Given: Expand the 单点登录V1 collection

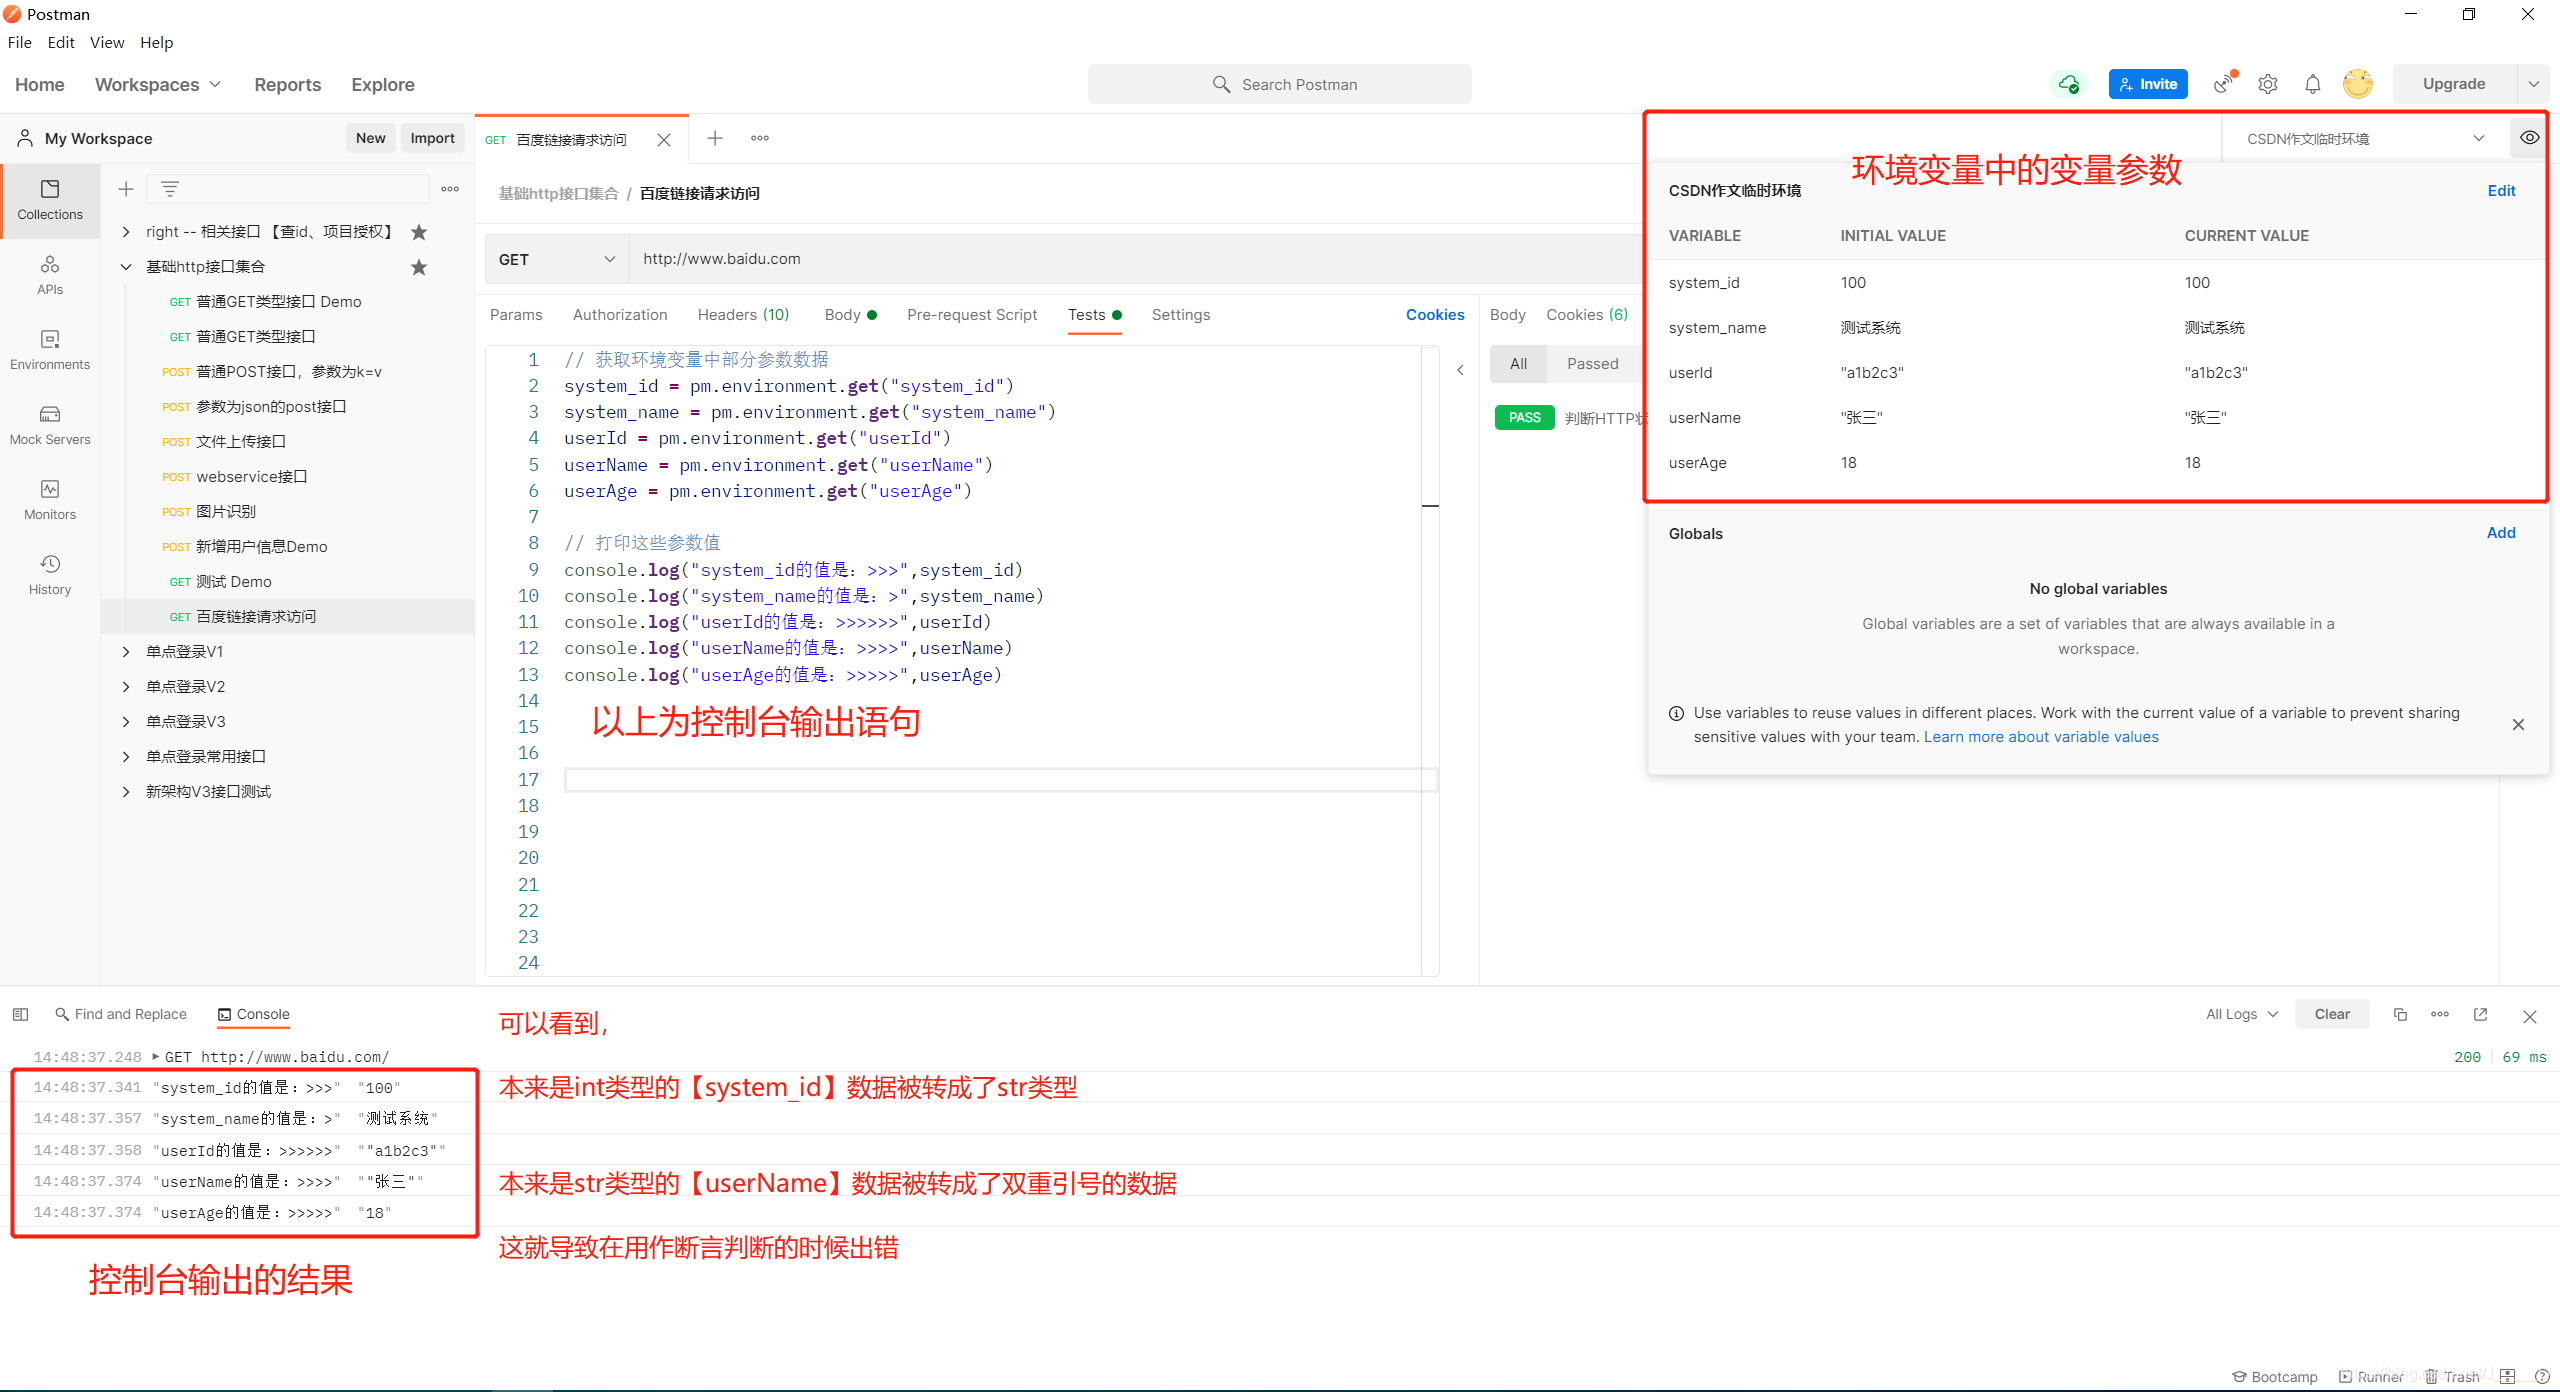Looking at the screenshot, I should [126, 652].
